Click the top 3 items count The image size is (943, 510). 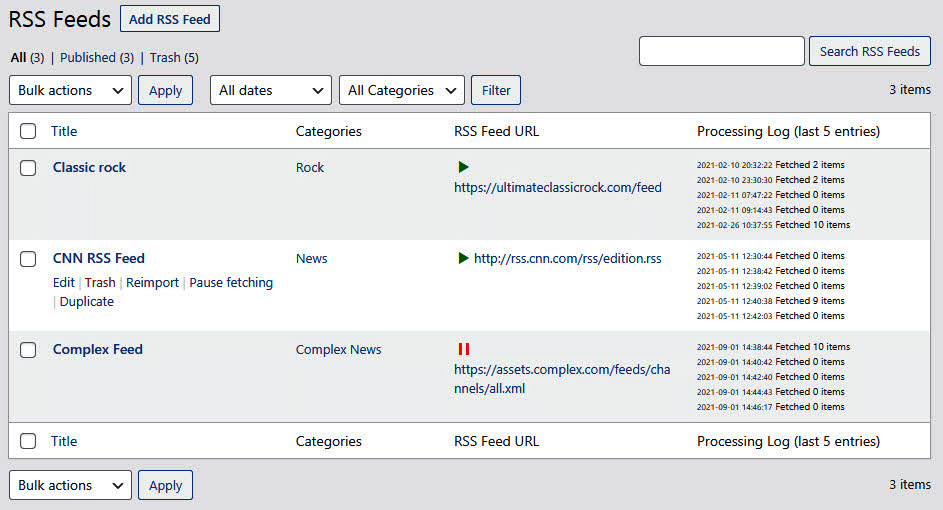[x=910, y=90]
